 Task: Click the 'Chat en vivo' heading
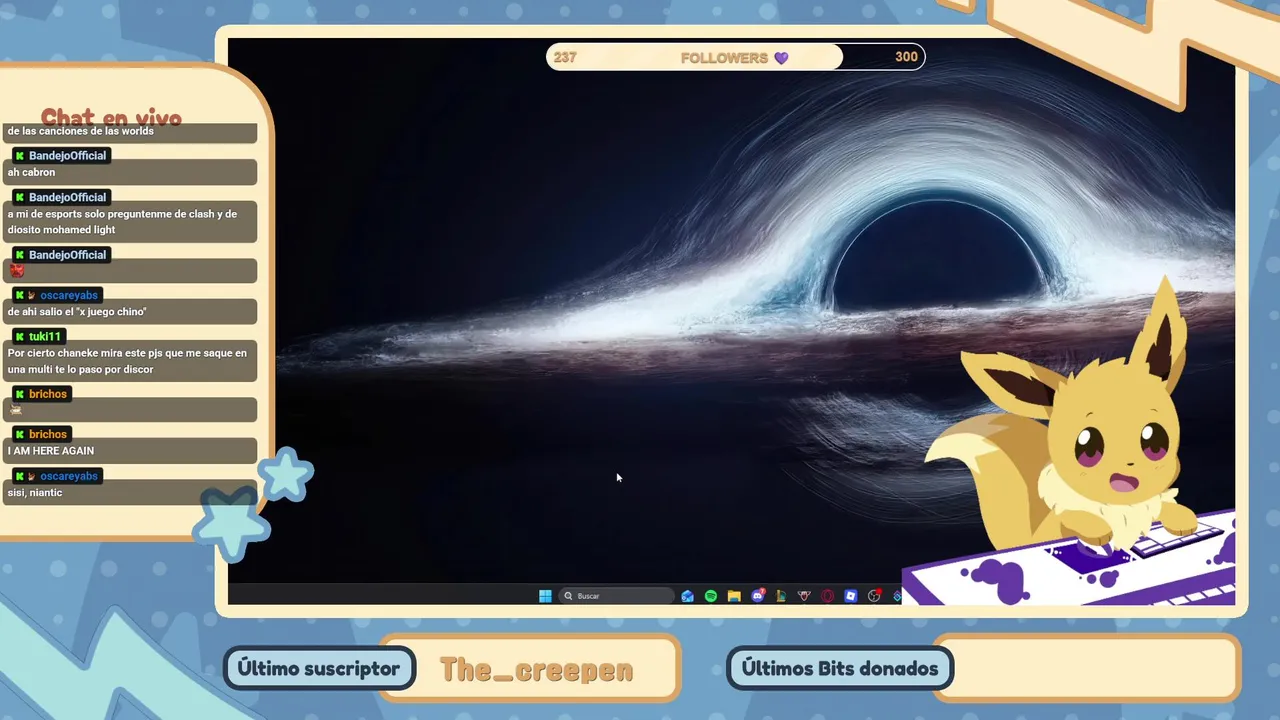[x=111, y=117]
